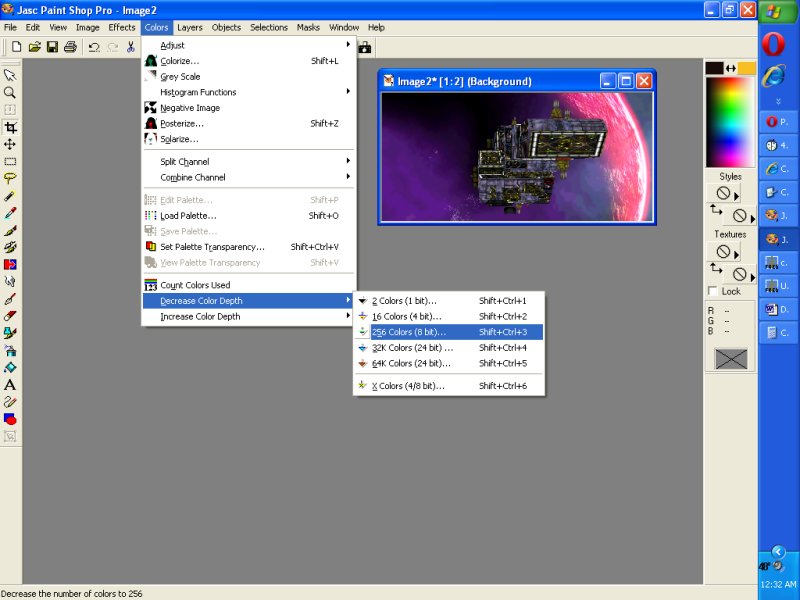Select the Crop tool

tap(10, 127)
